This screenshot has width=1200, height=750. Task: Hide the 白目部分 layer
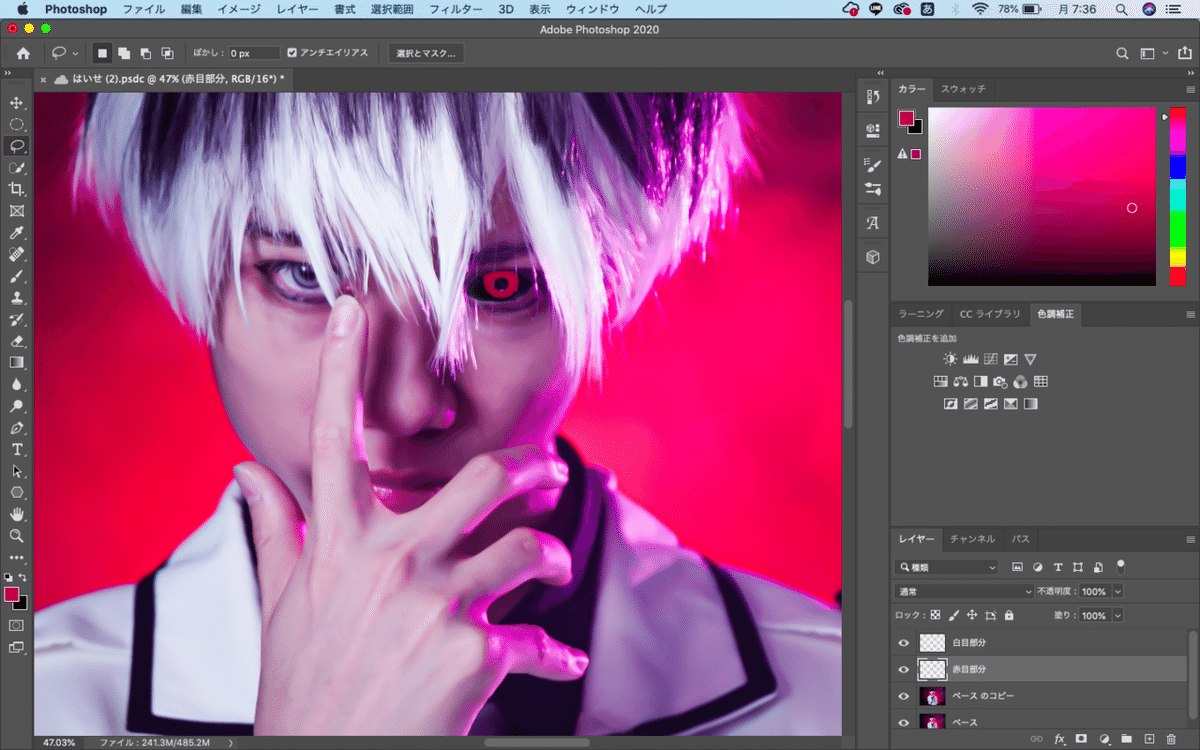click(904, 643)
